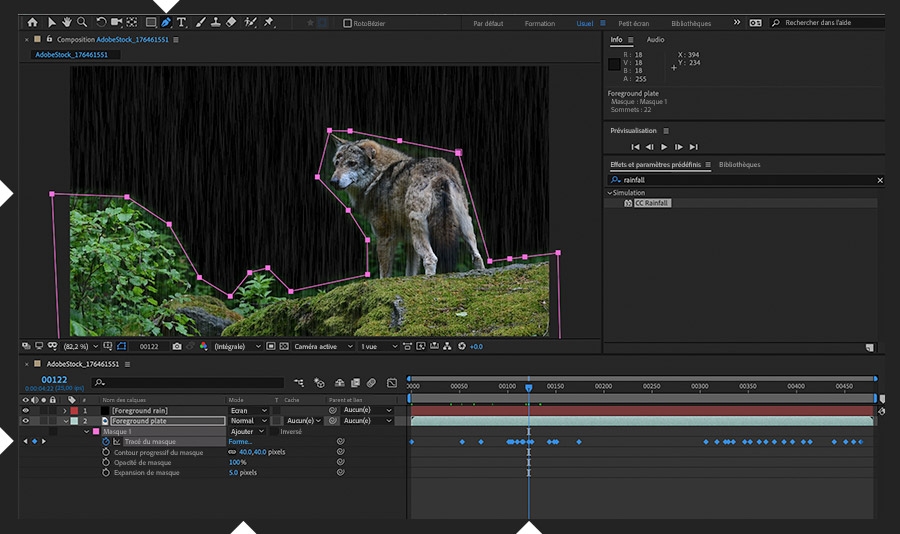The image size is (900, 534).
Task: Choose the horizontal Type tool
Action: coord(181,22)
